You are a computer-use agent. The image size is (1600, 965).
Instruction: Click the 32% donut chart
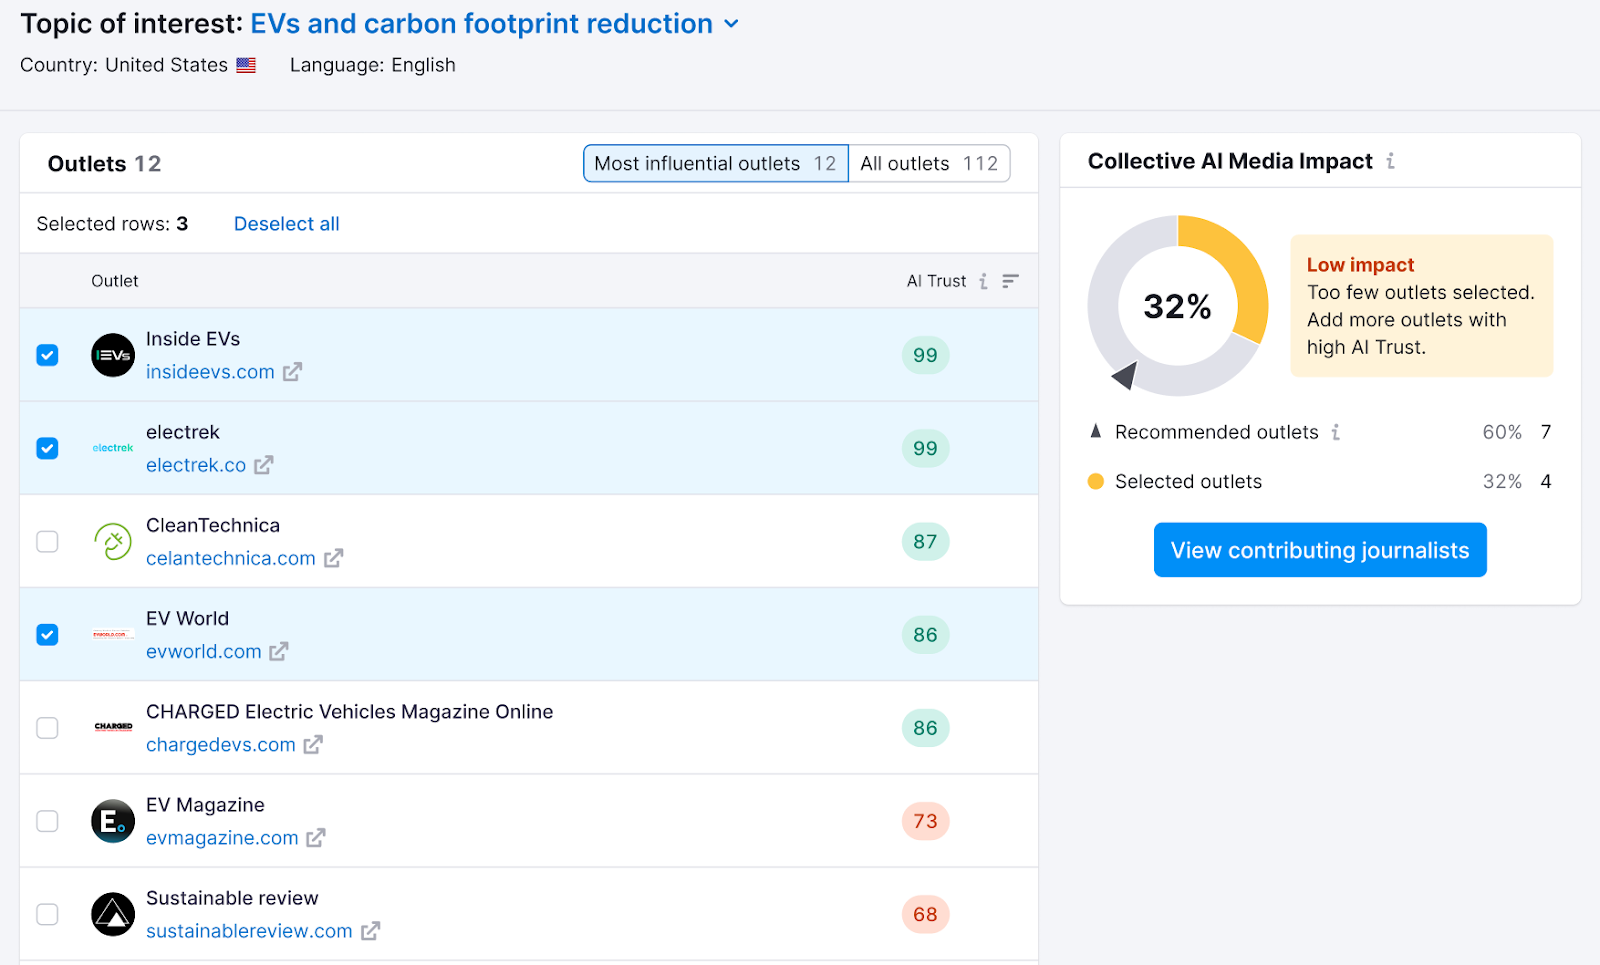[x=1177, y=305]
